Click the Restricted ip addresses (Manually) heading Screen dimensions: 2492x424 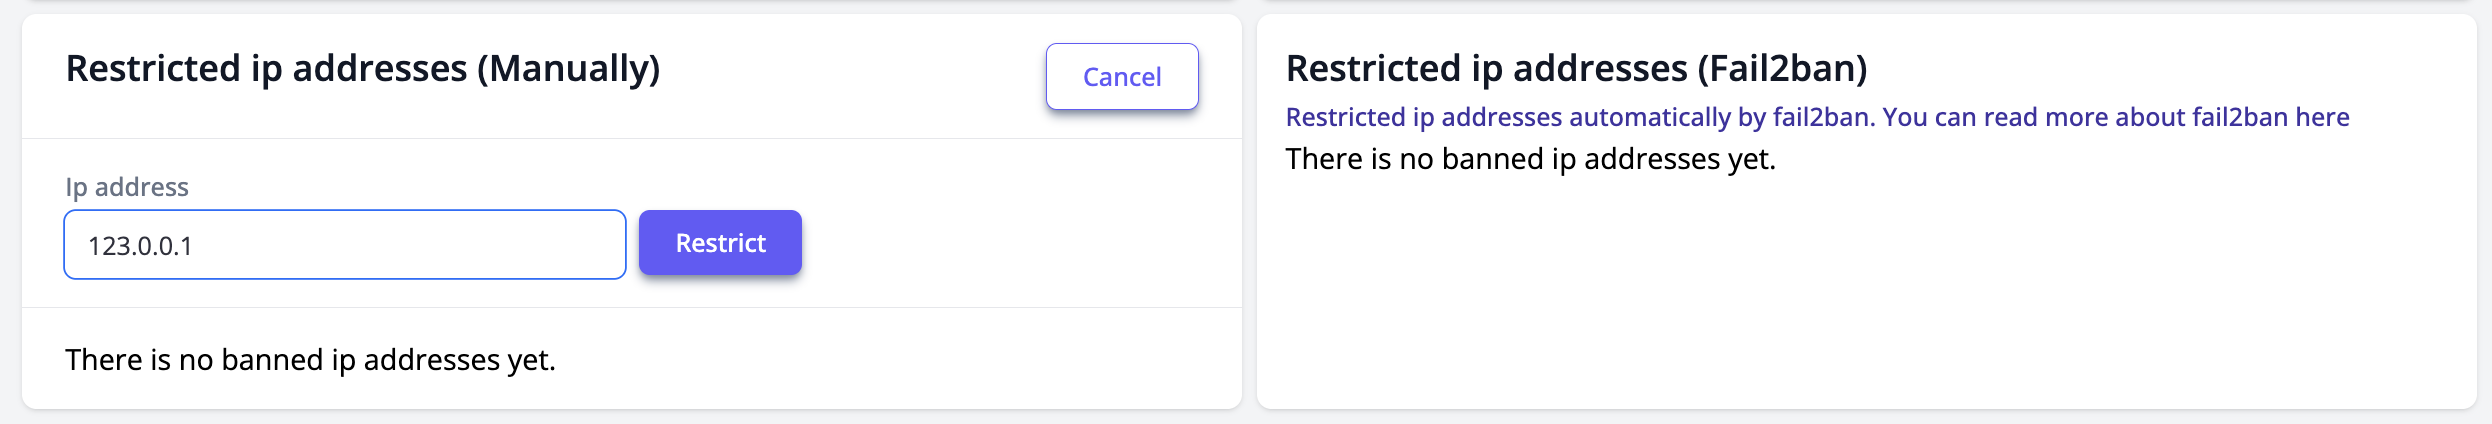coord(362,69)
